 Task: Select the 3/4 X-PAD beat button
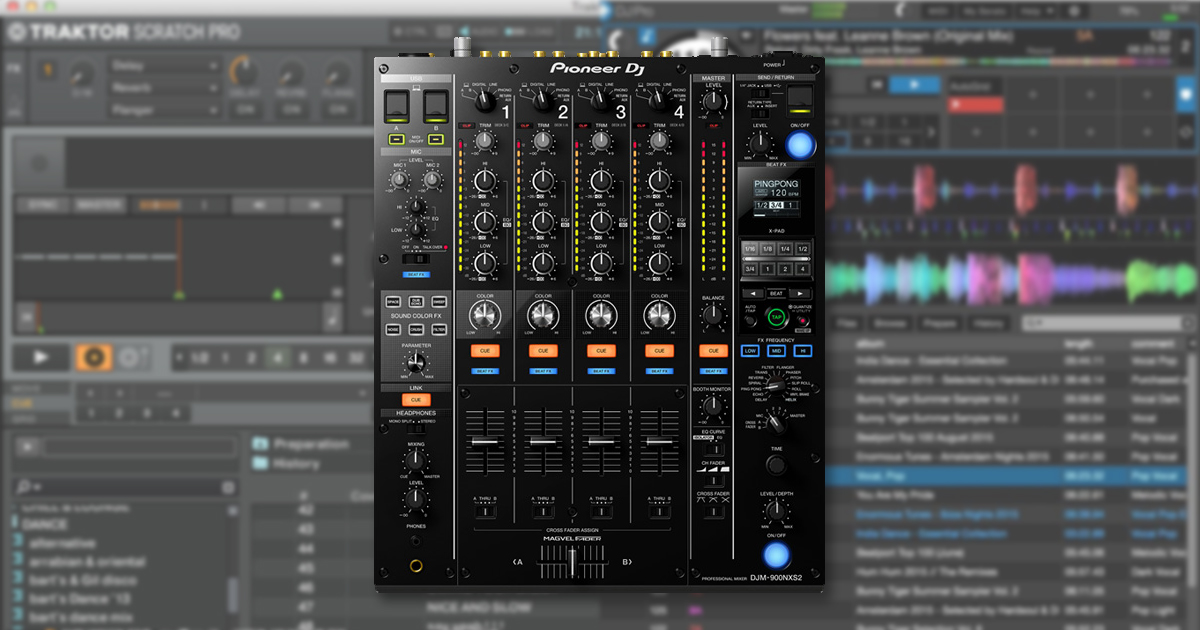(x=750, y=268)
